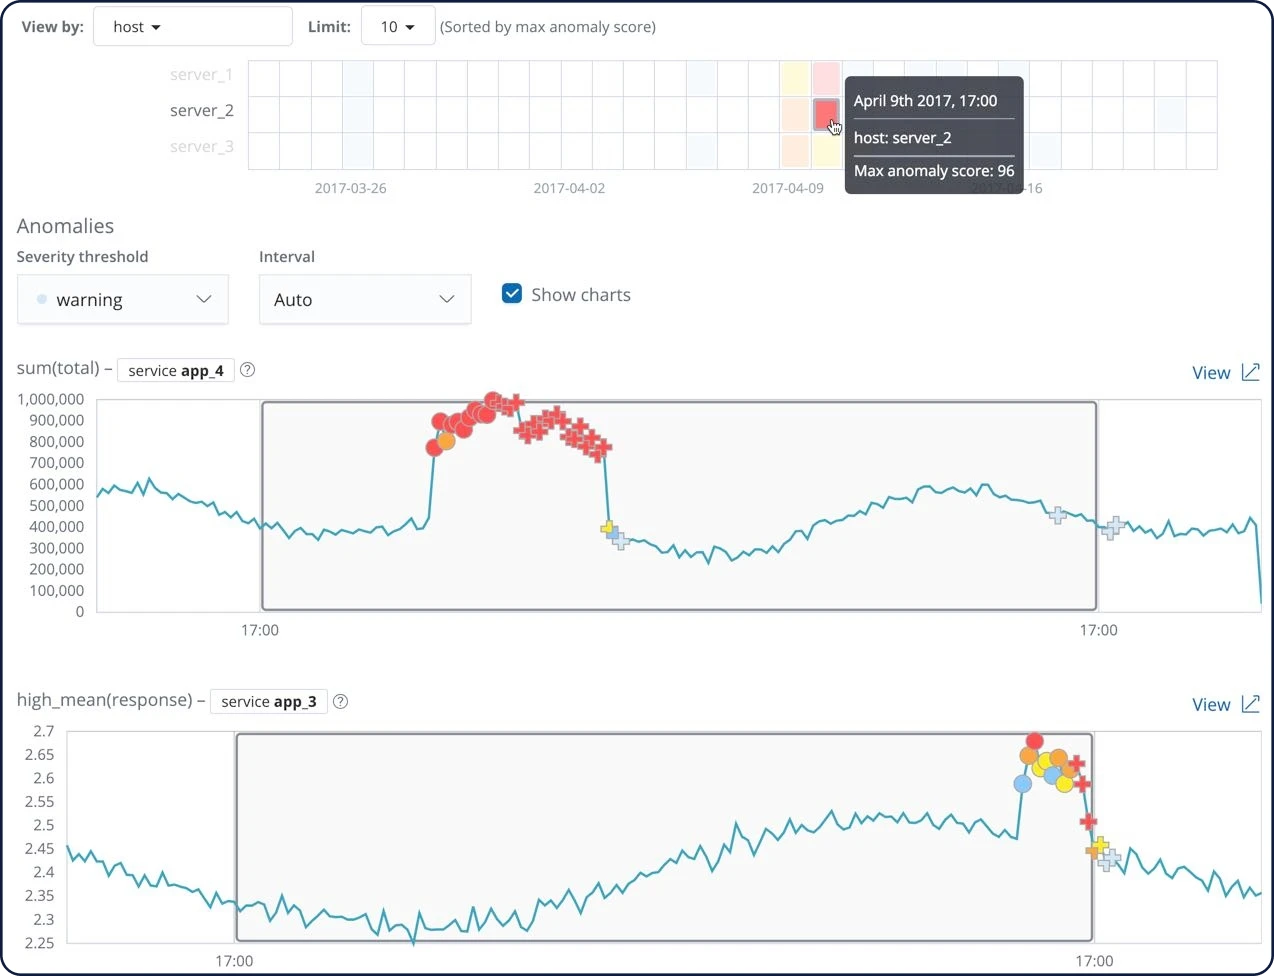Click the server_3 swimlane label

pos(201,146)
